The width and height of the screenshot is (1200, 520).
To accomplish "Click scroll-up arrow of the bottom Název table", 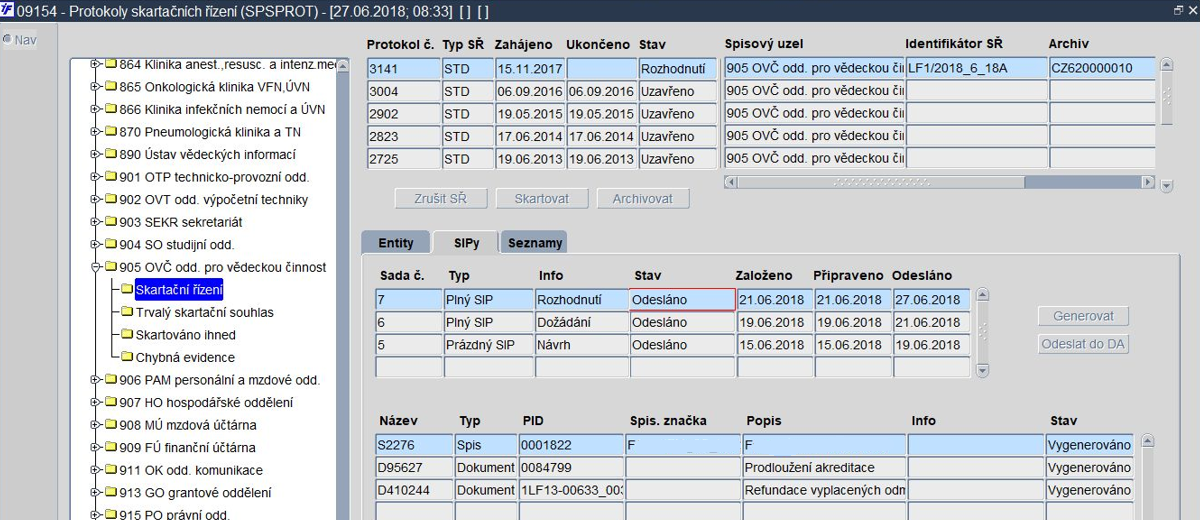I will pos(1147,440).
